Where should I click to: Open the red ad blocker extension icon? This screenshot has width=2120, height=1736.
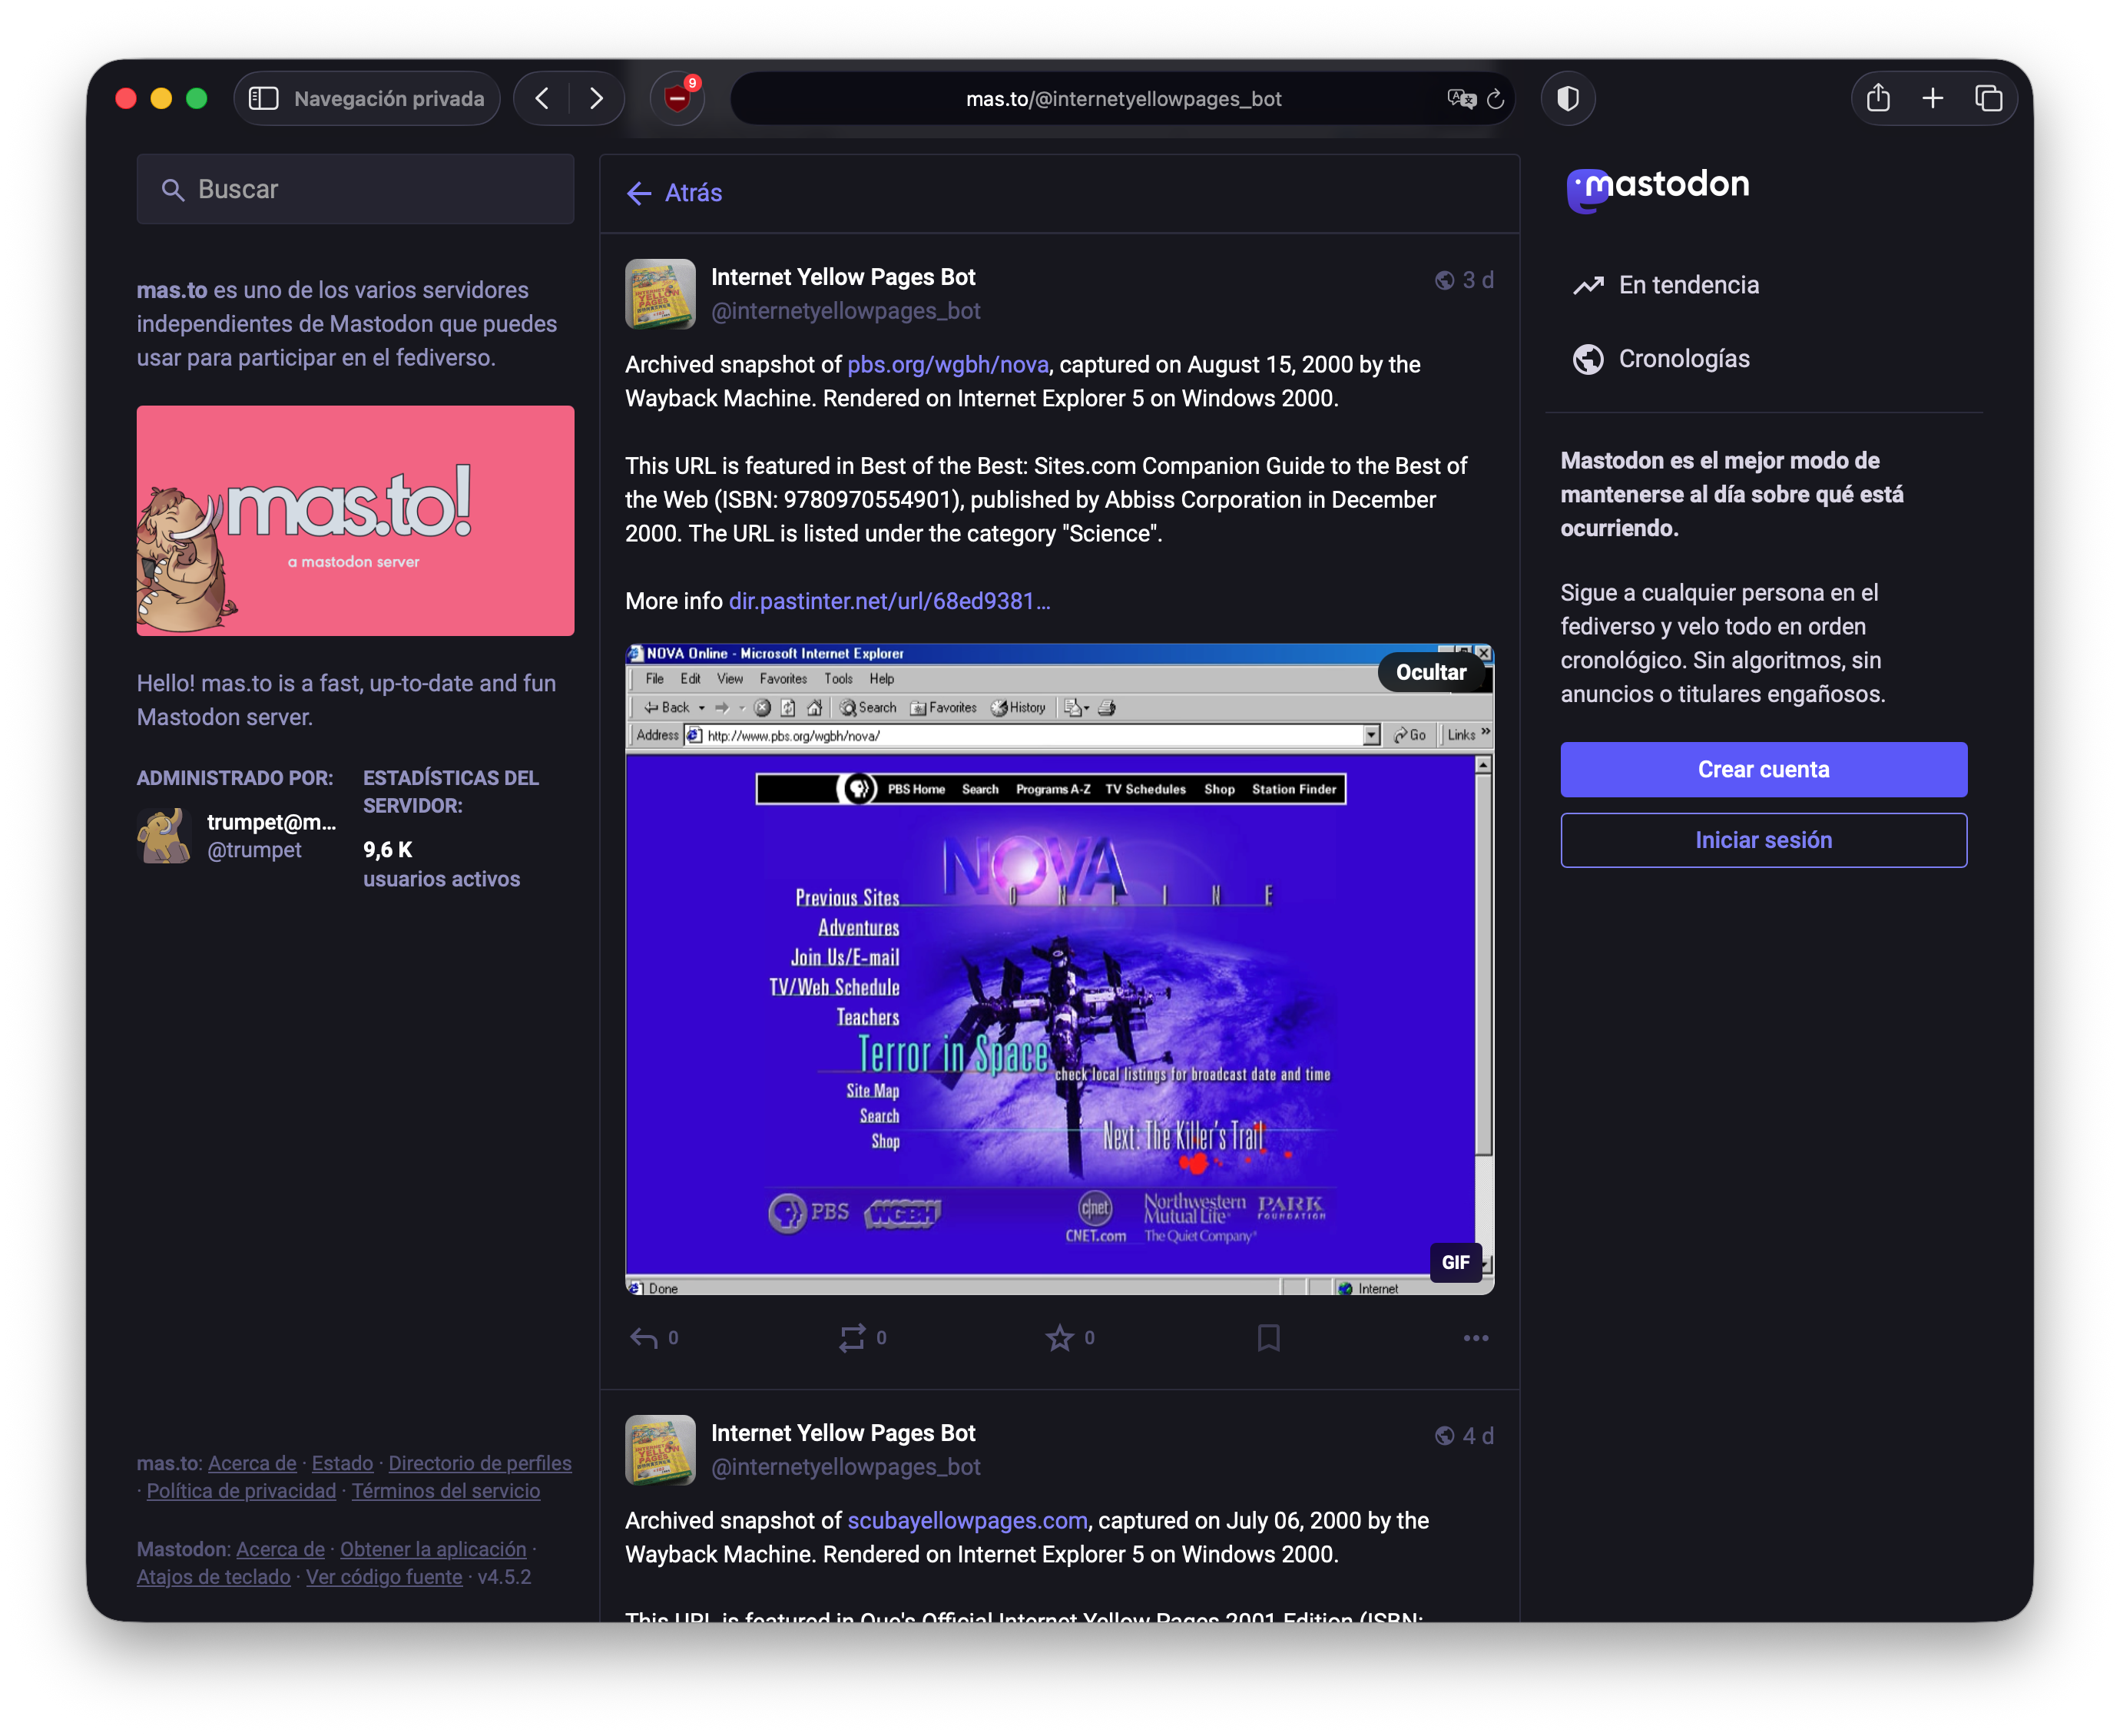677,98
